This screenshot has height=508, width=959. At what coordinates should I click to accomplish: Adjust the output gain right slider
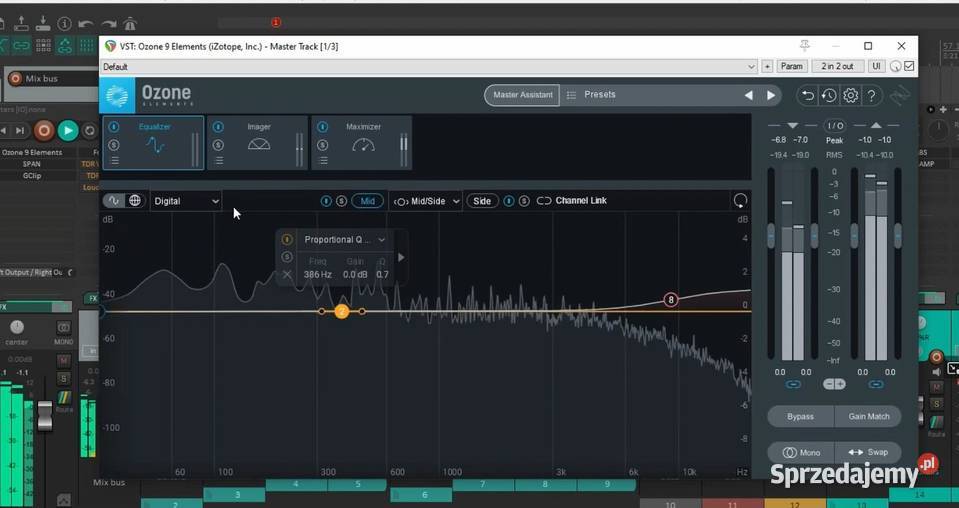[897, 235]
